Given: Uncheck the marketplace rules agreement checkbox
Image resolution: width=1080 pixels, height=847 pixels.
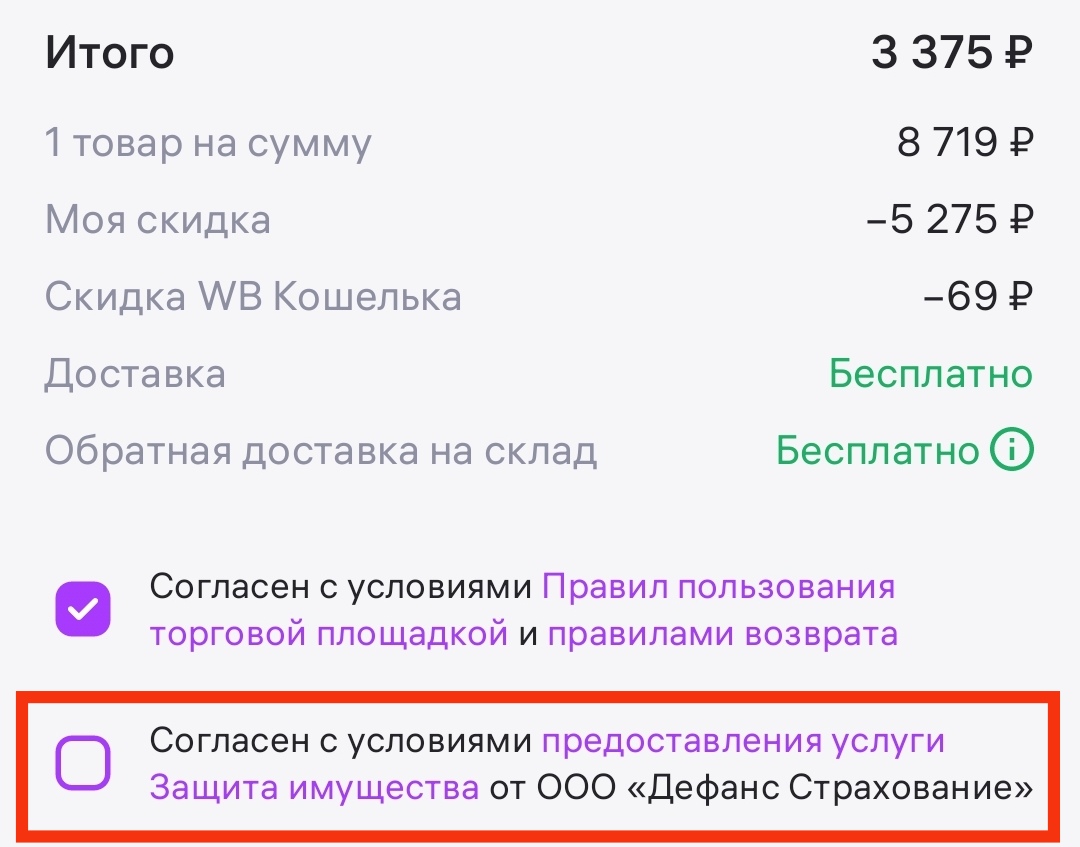Looking at the screenshot, I should (x=82, y=610).
